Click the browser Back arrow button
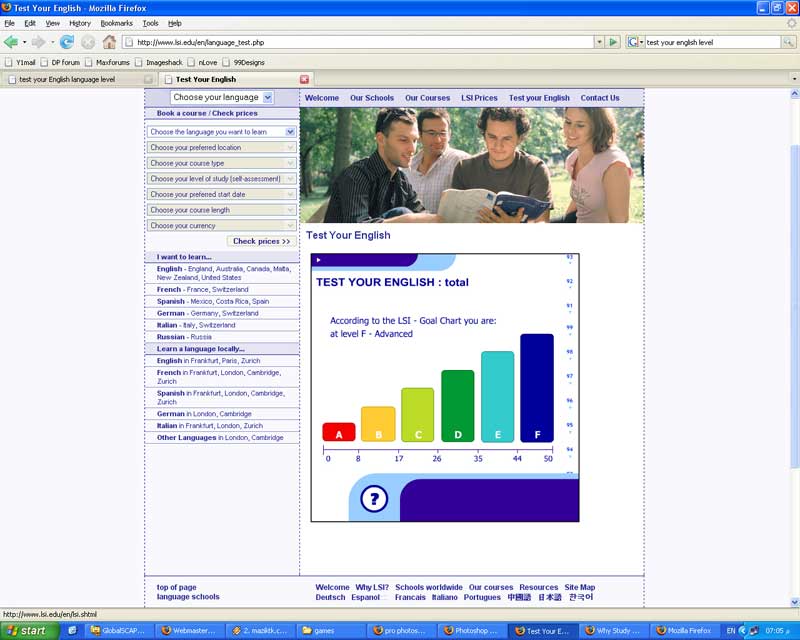Viewport: 800px width, 640px height. (11, 42)
